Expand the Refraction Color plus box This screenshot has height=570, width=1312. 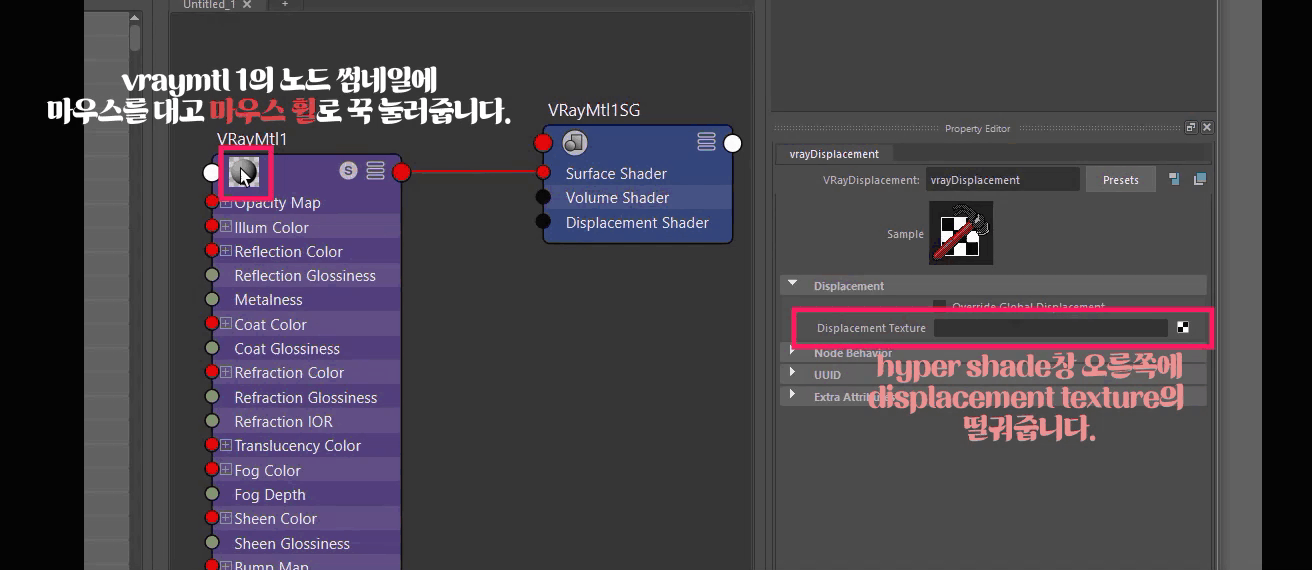(x=226, y=372)
